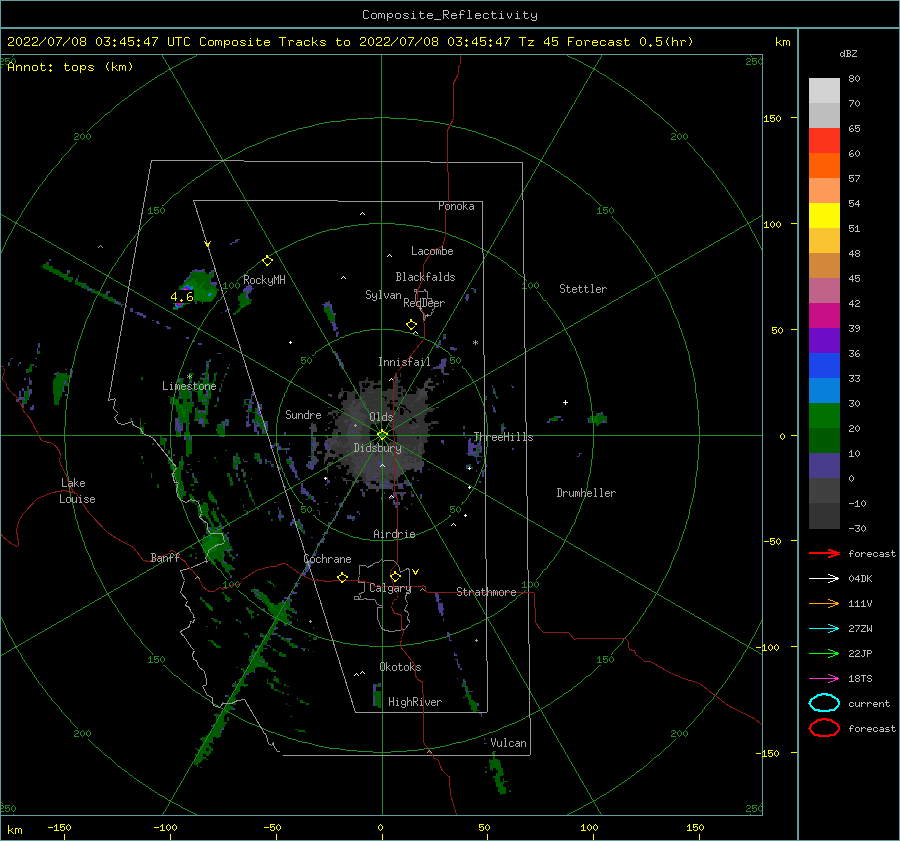
Task: Click the Cochrane label
Action: (327, 559)
